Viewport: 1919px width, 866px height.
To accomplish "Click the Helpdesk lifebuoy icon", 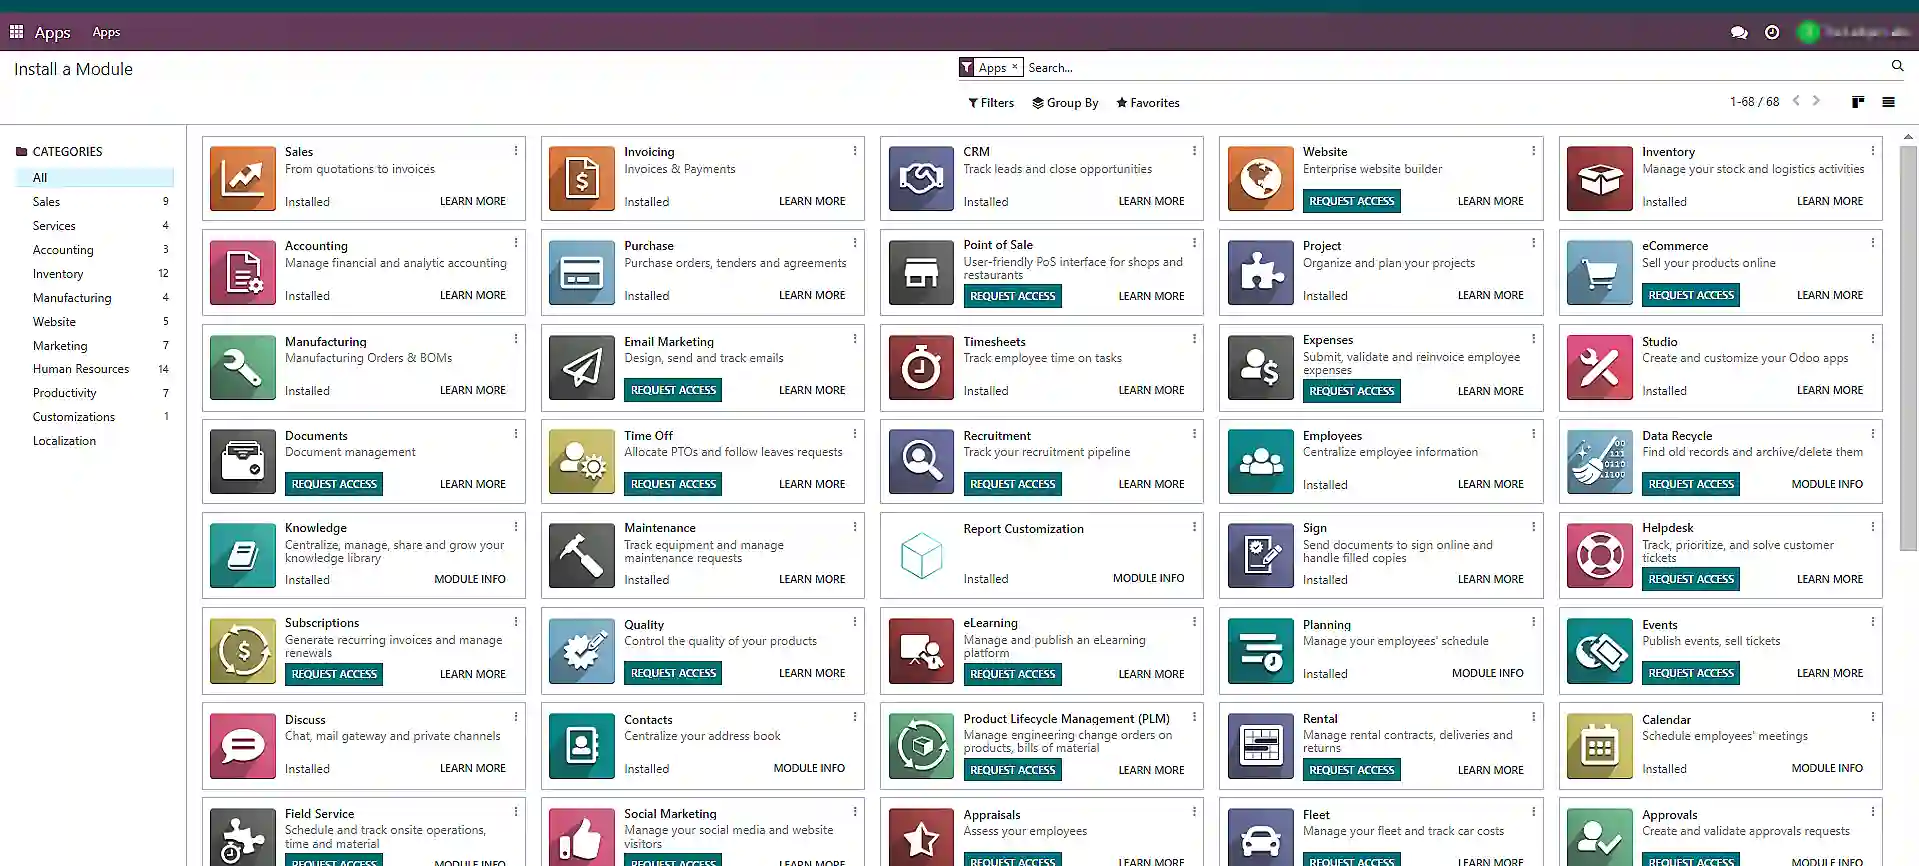I will coord(1599,555).
